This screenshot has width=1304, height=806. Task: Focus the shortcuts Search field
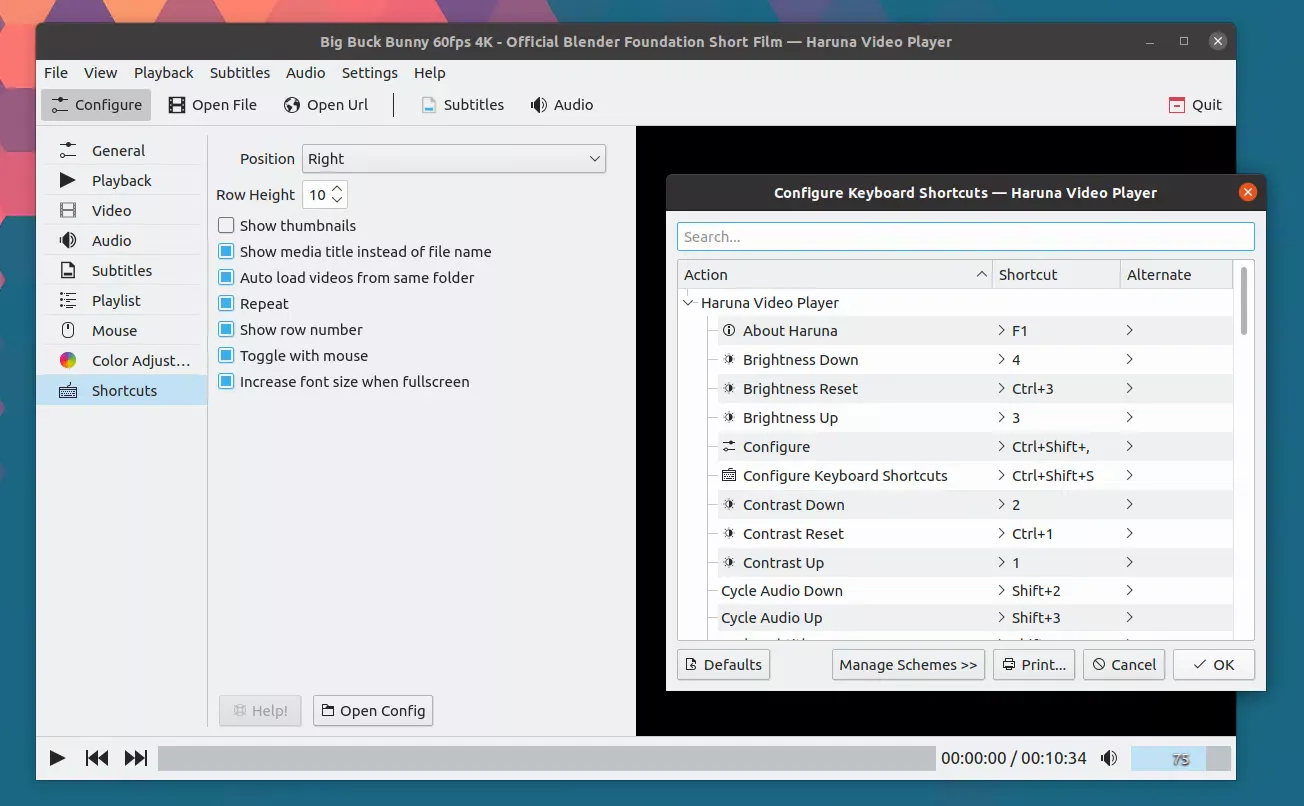965,237
